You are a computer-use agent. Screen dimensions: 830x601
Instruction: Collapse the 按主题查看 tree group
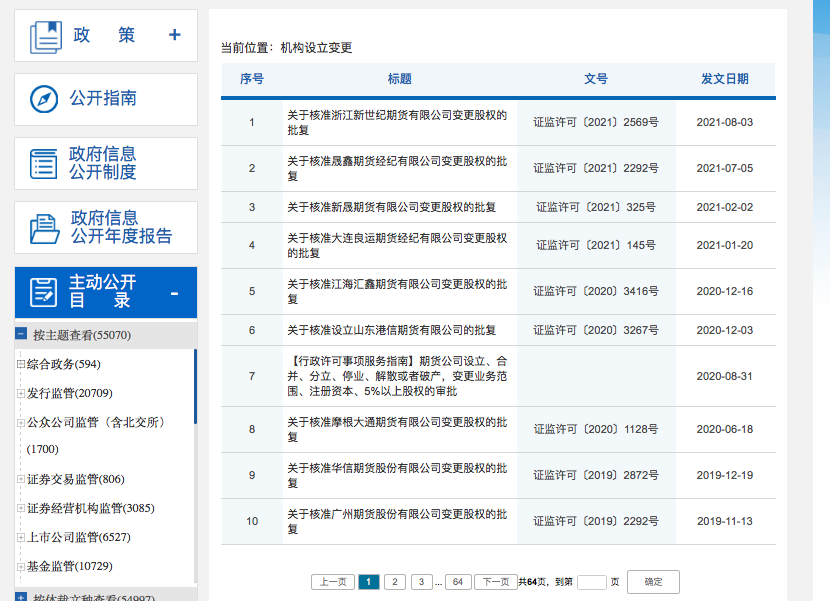tap(21, 335)
